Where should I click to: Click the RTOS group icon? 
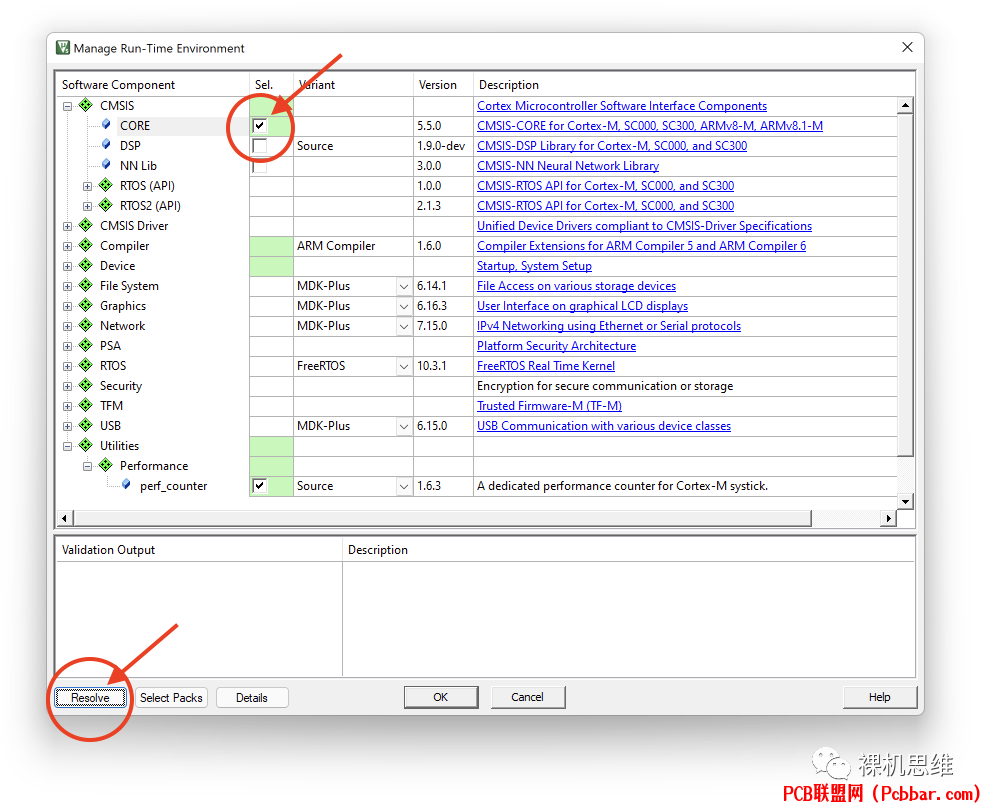click(x=86, y=366)
